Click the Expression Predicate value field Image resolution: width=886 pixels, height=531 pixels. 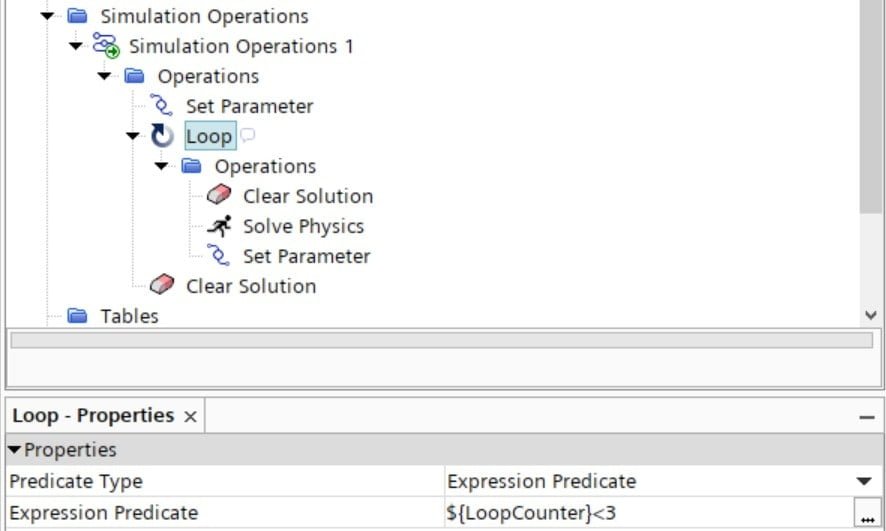point(649,513)
